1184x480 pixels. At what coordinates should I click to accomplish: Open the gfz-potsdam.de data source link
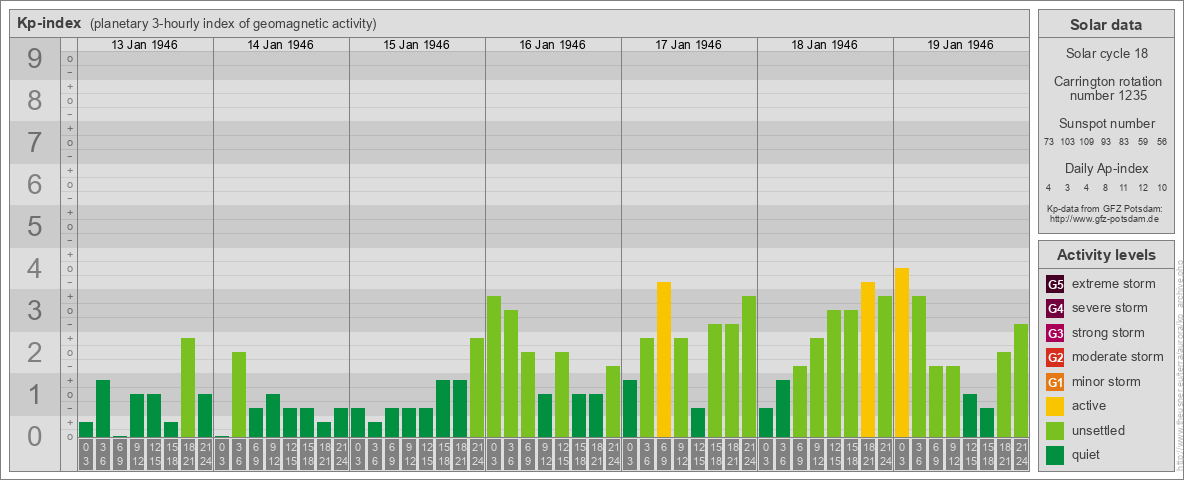[1106, 219]
